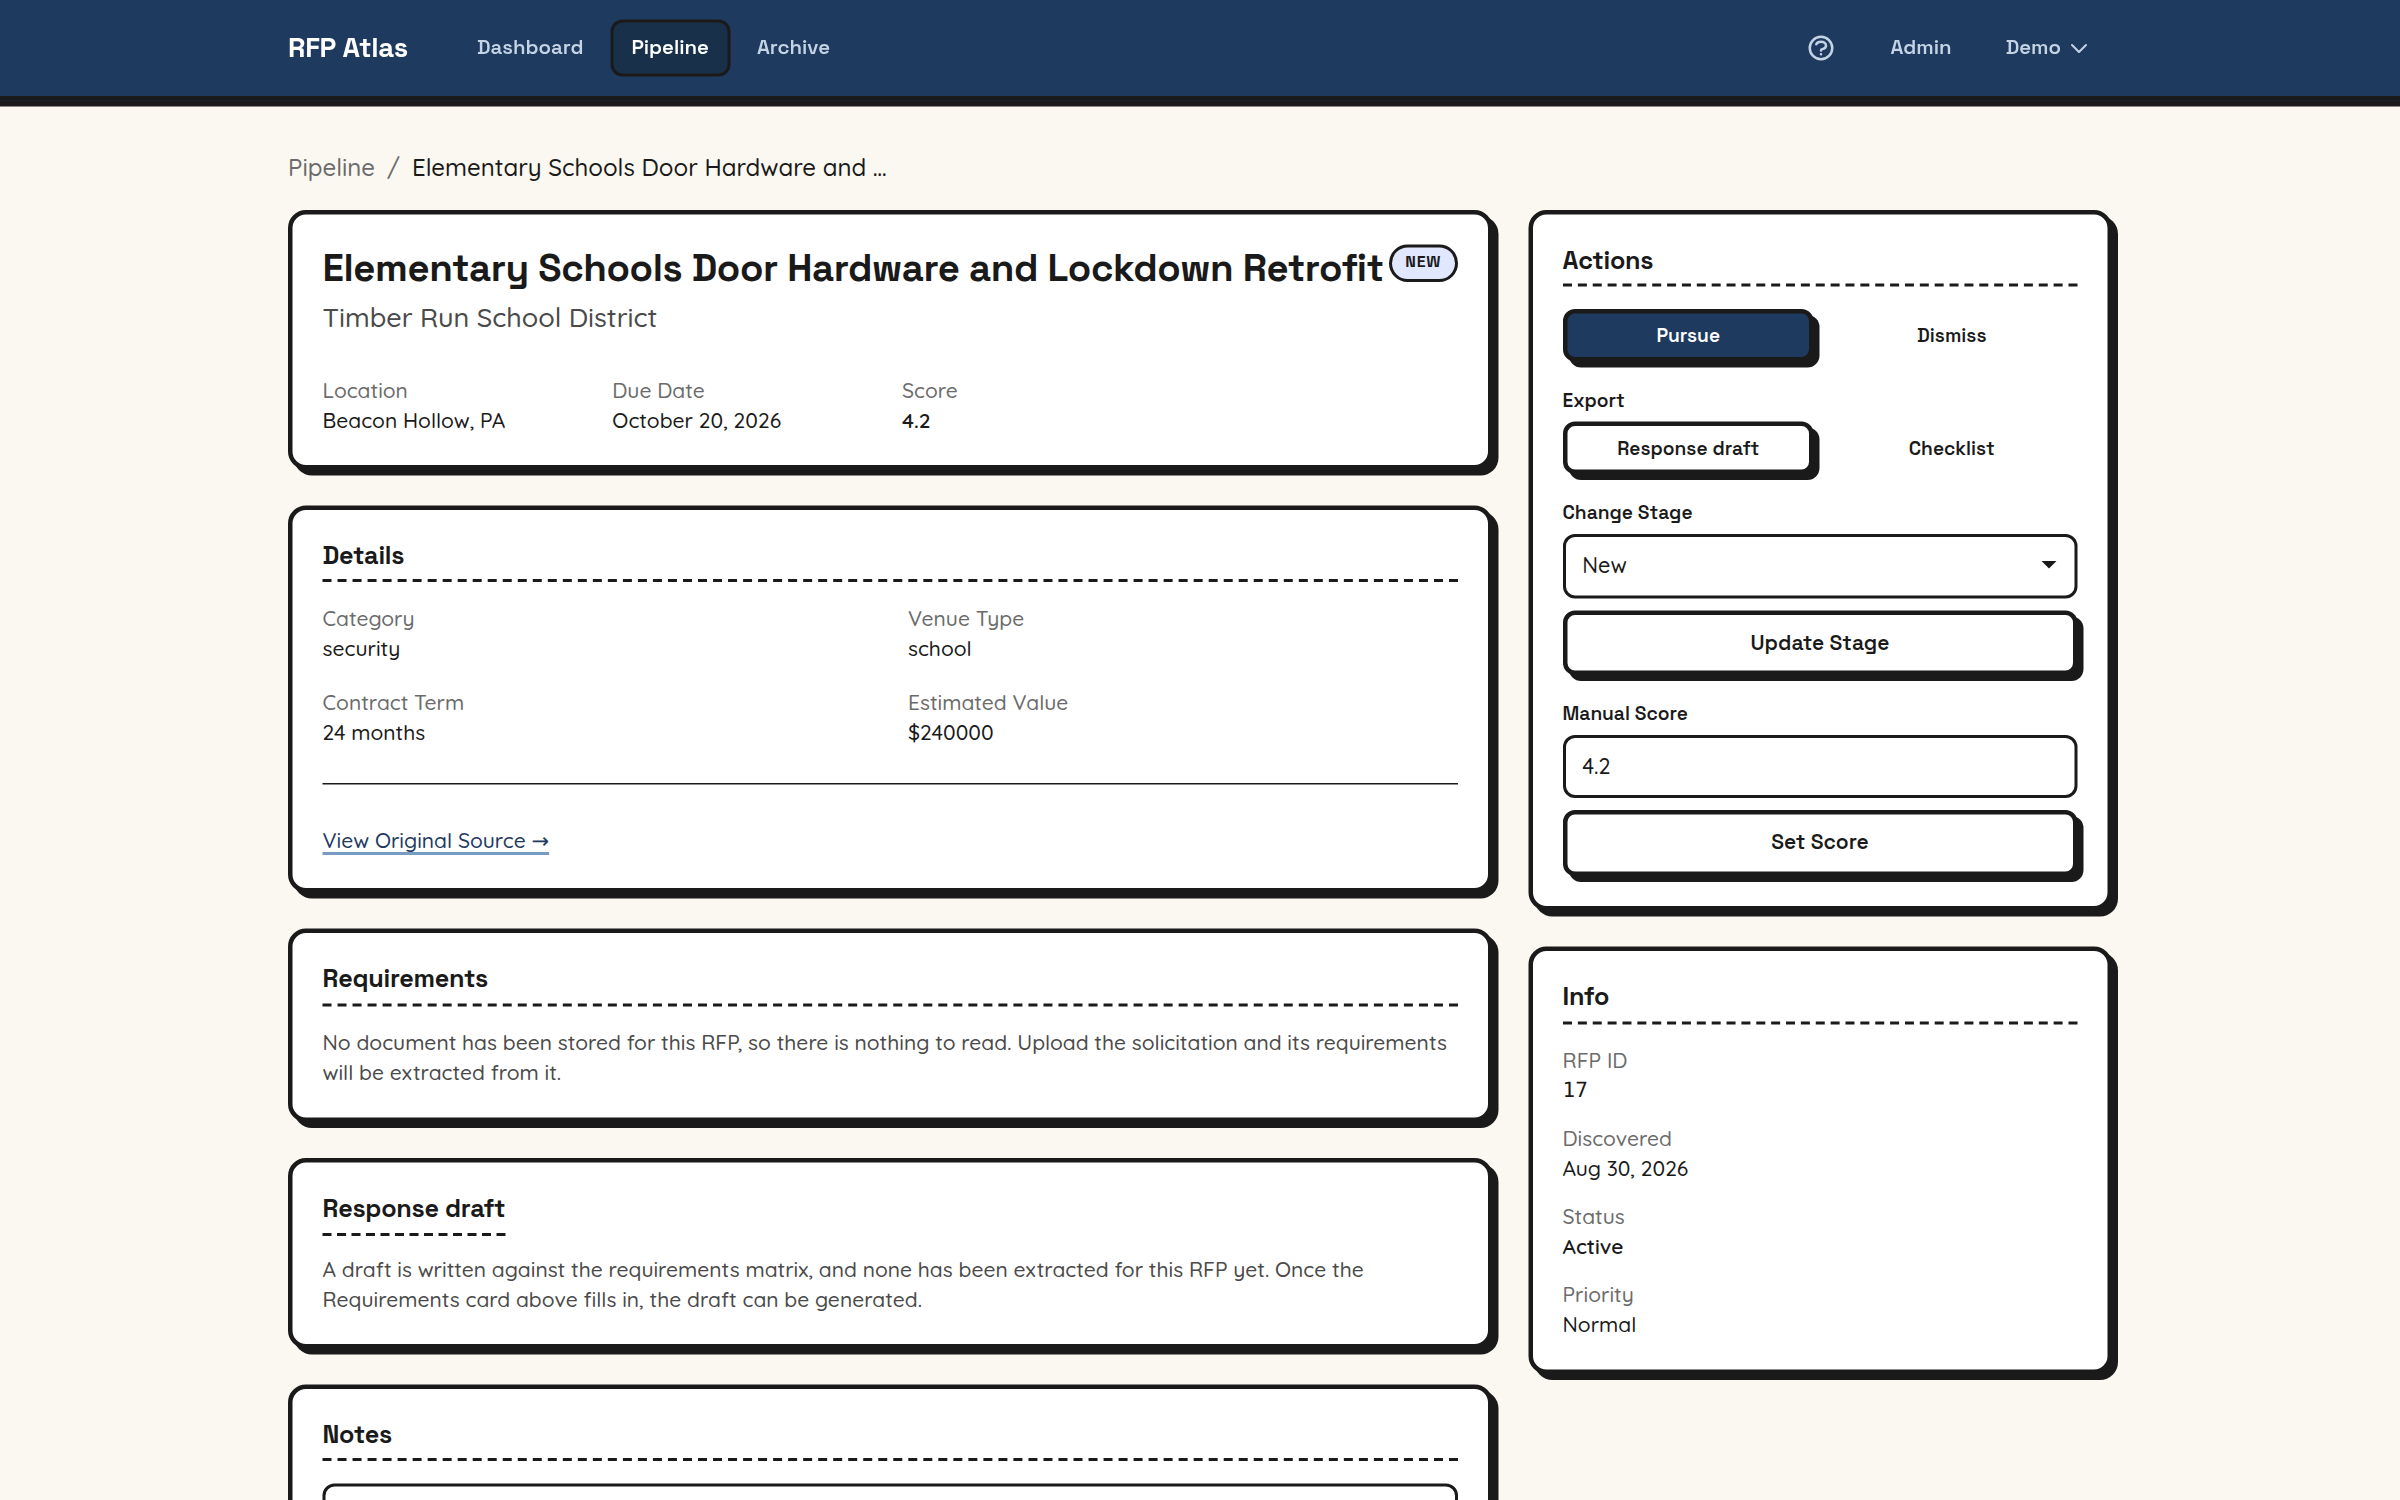Open the Admin menu item
This screenshot has height=1500, width=2400.
click(x=1920, y=48)
